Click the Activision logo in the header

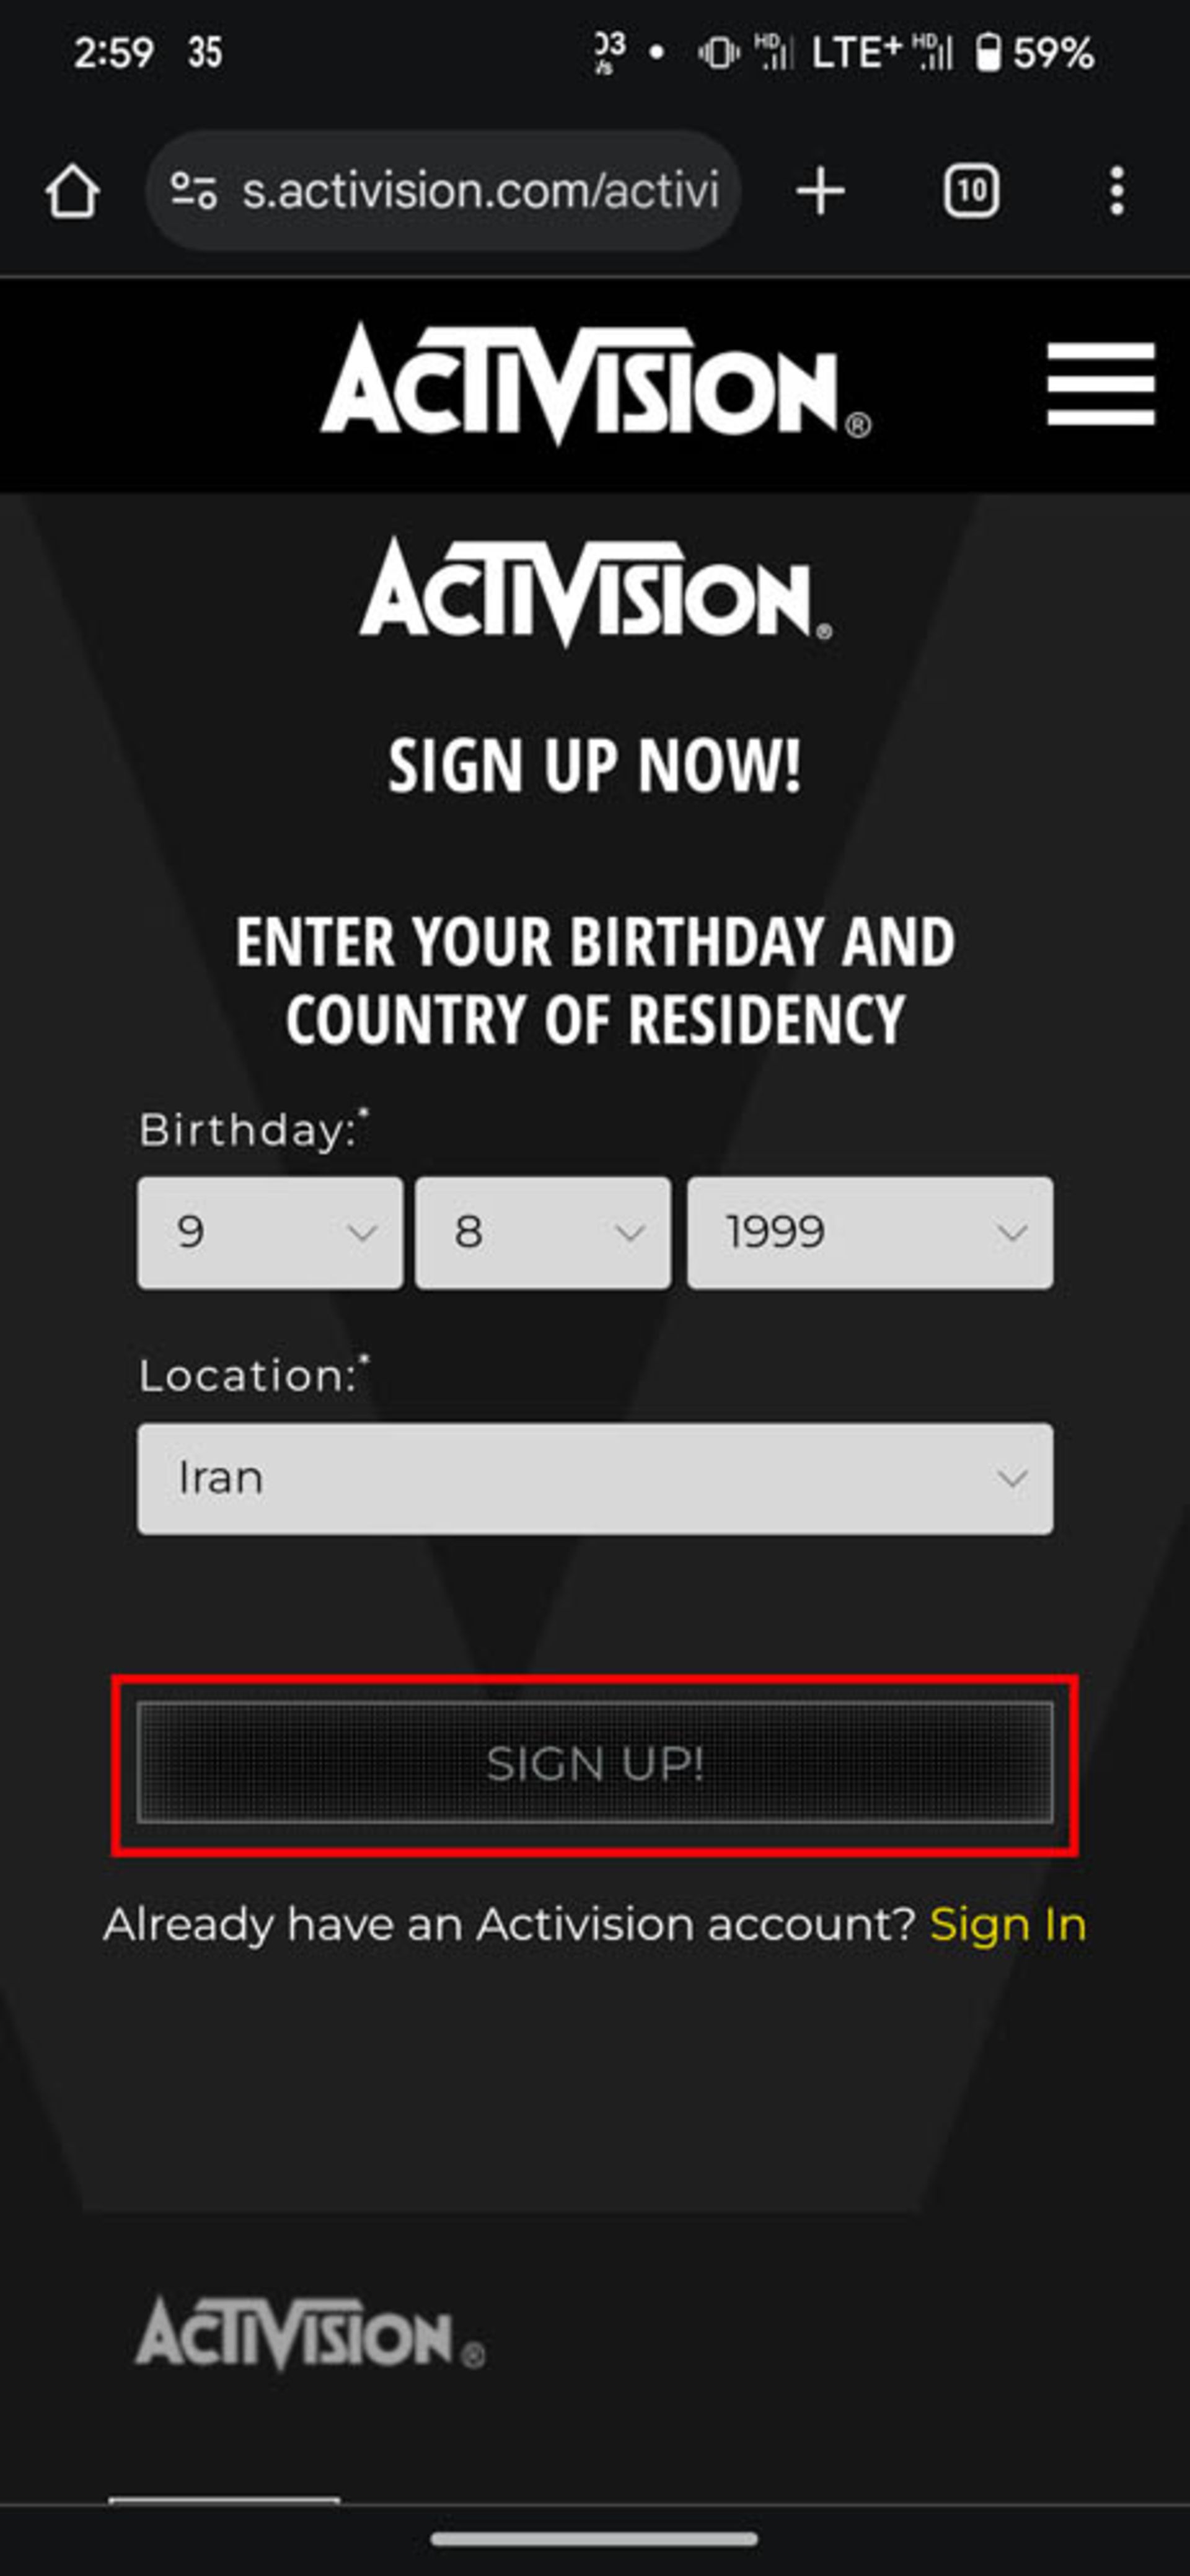pyautogui.click(x=595, y=384)
